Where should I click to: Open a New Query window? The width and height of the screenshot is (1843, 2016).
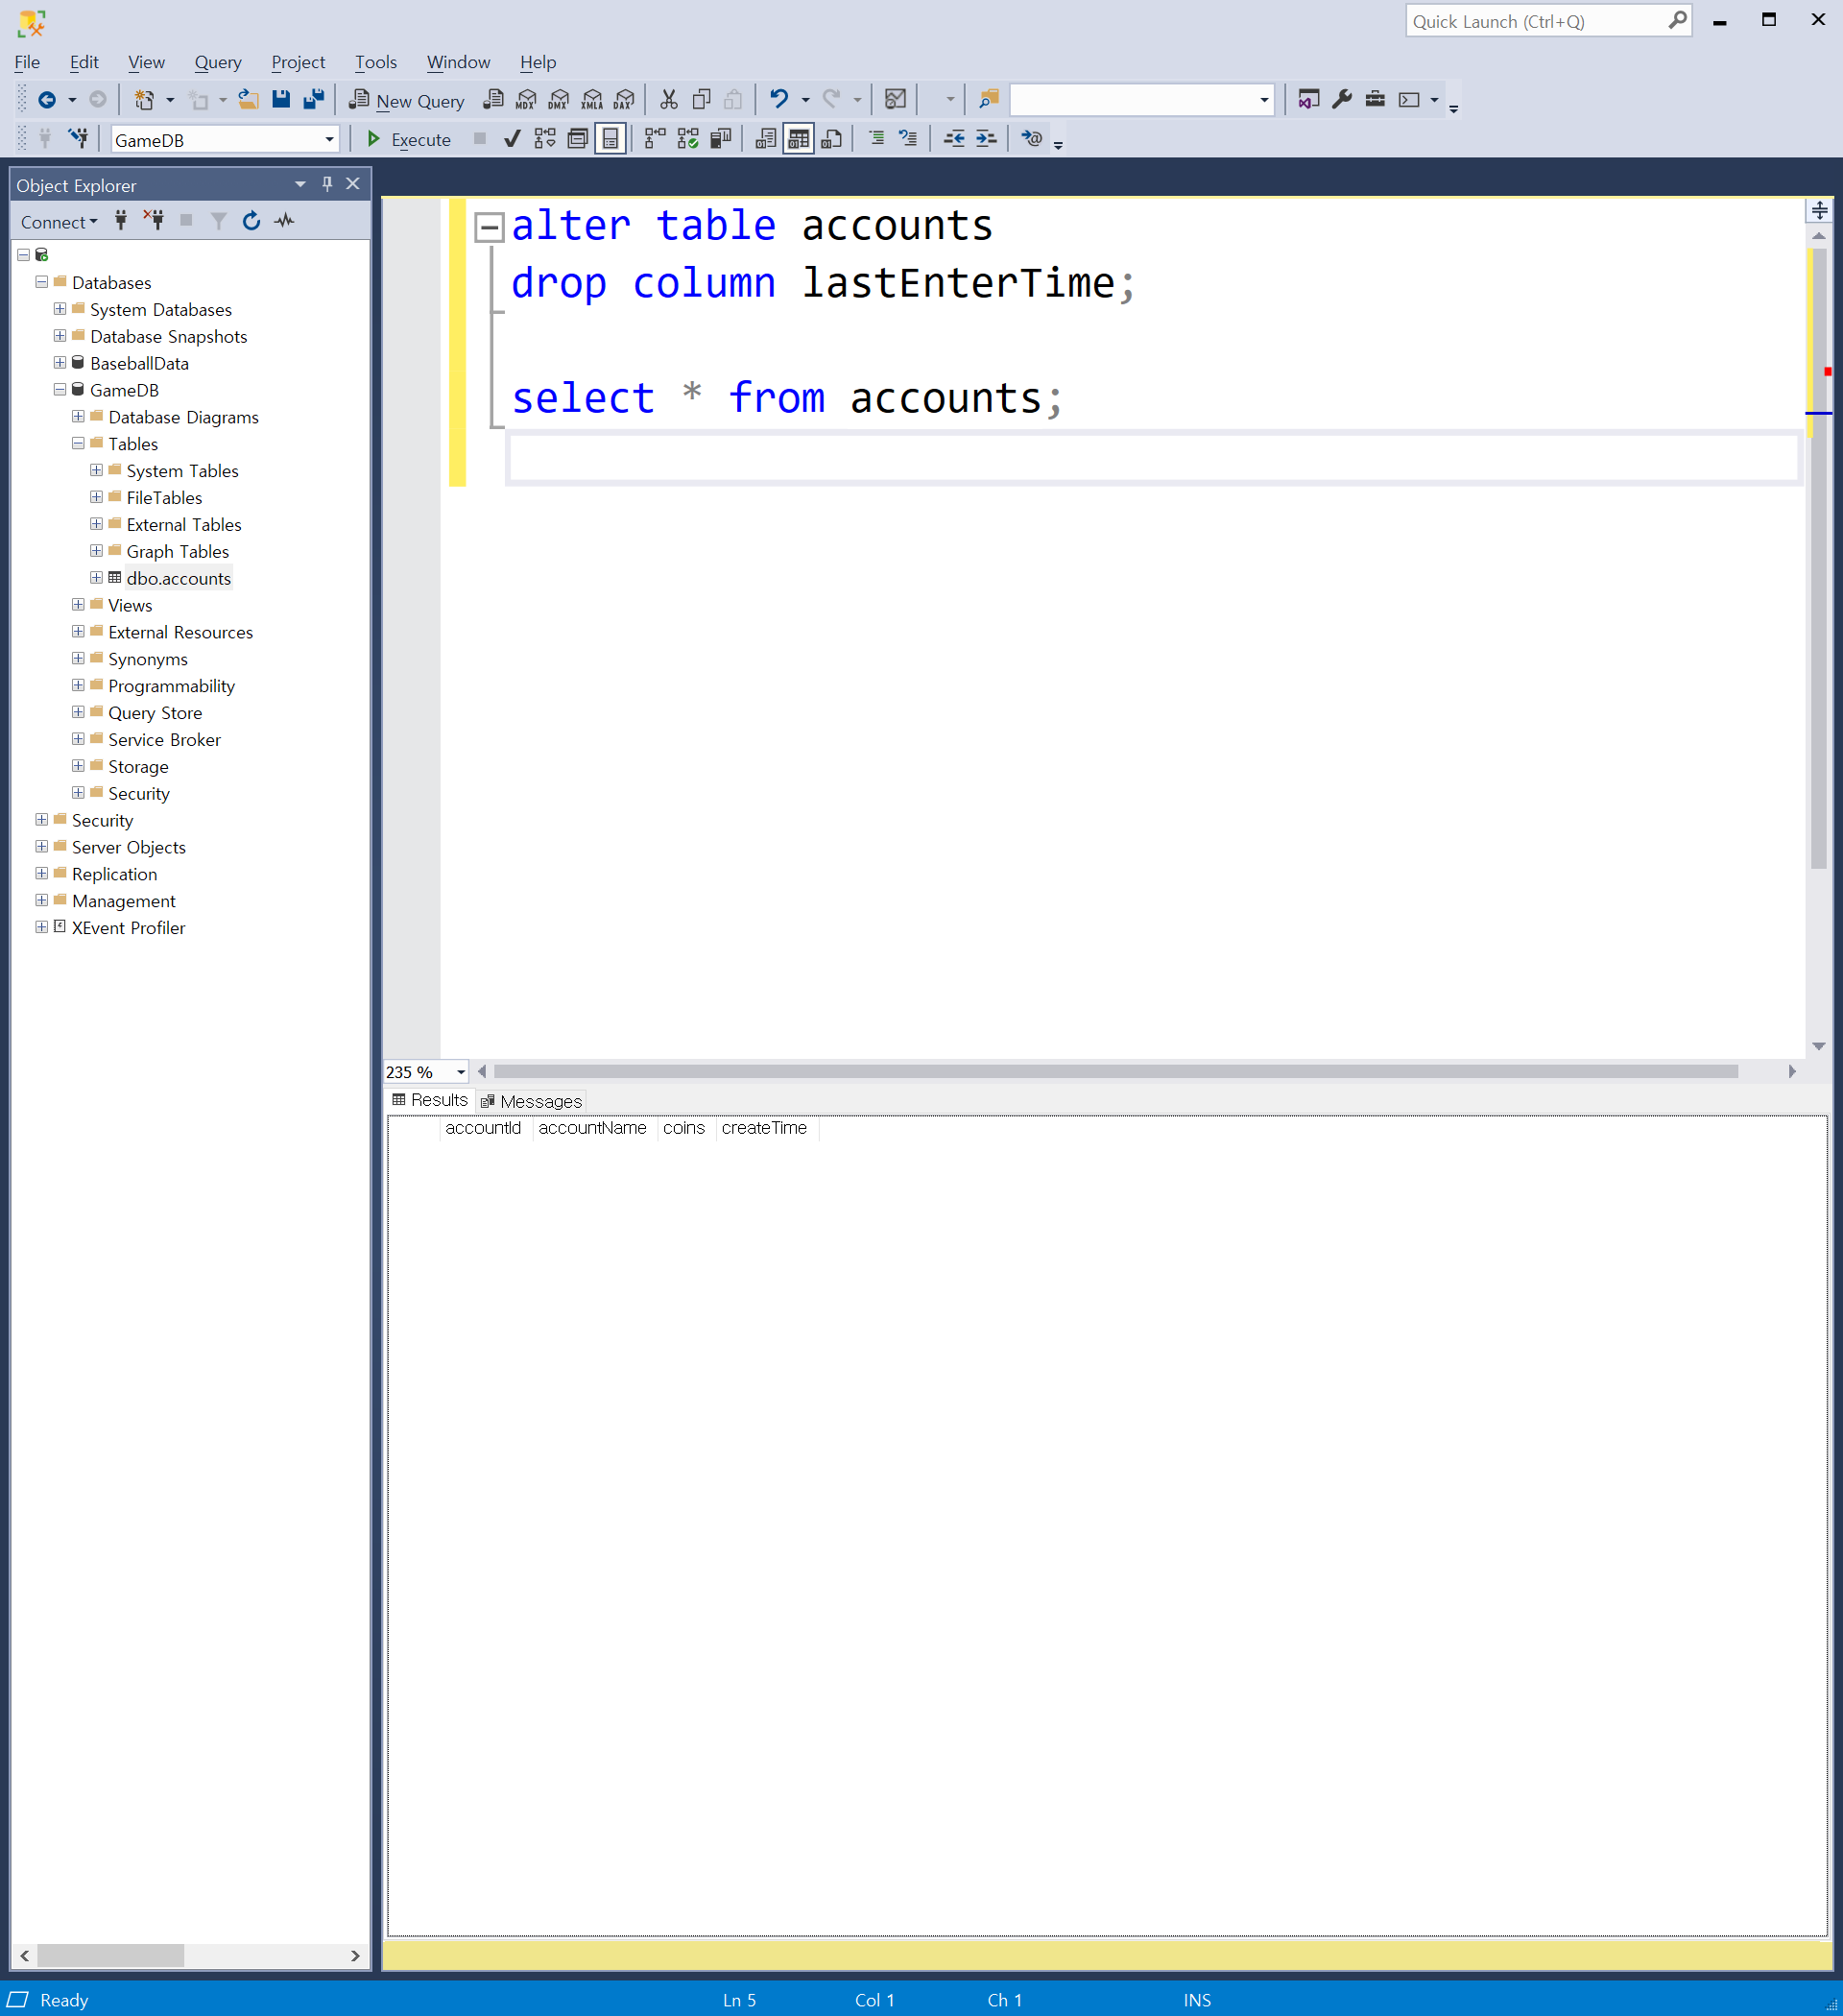[406, 100]
